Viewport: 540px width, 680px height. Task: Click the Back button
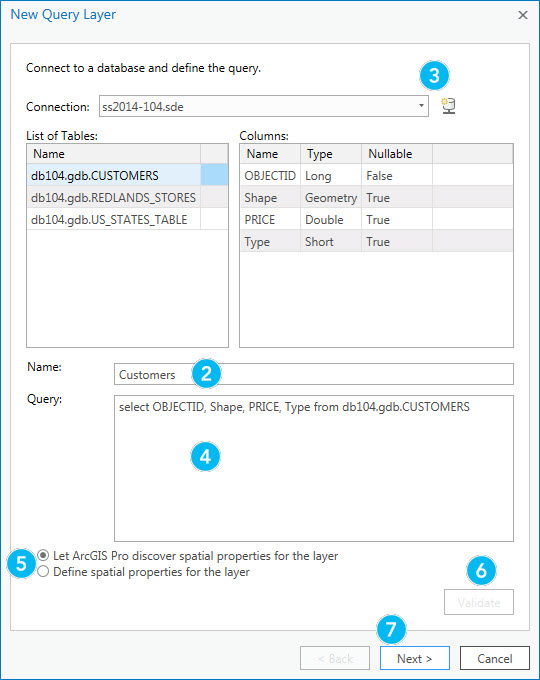coord(335,658)
